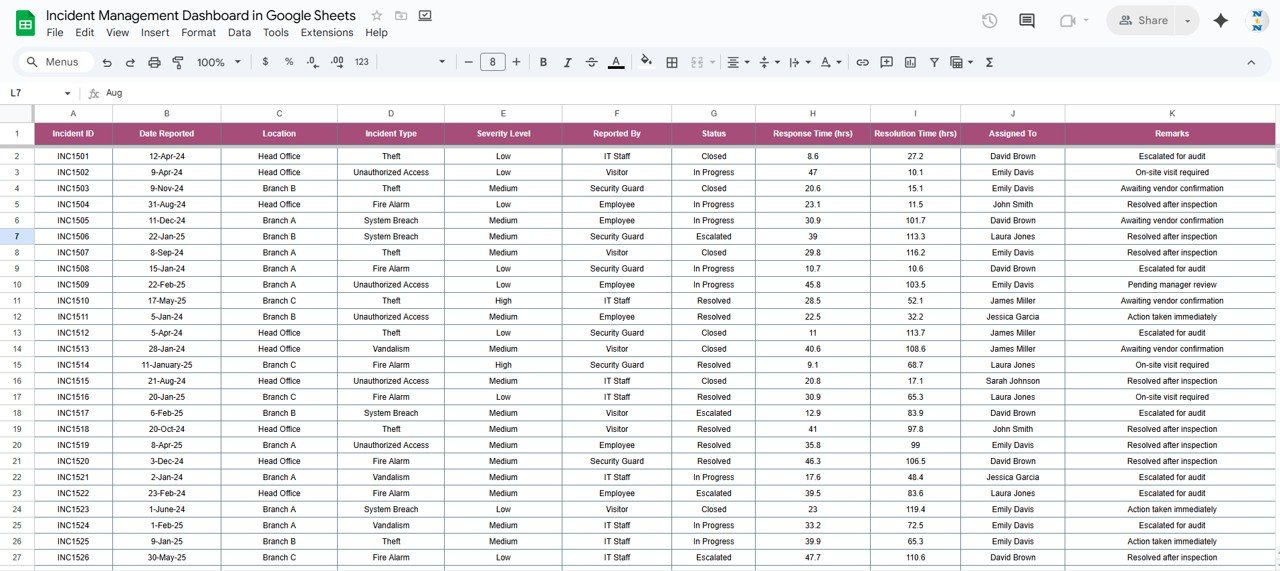Viewport: 1280px width, 571px height.
Task: Click the Redo icon
Action: [x=130, y=62]
